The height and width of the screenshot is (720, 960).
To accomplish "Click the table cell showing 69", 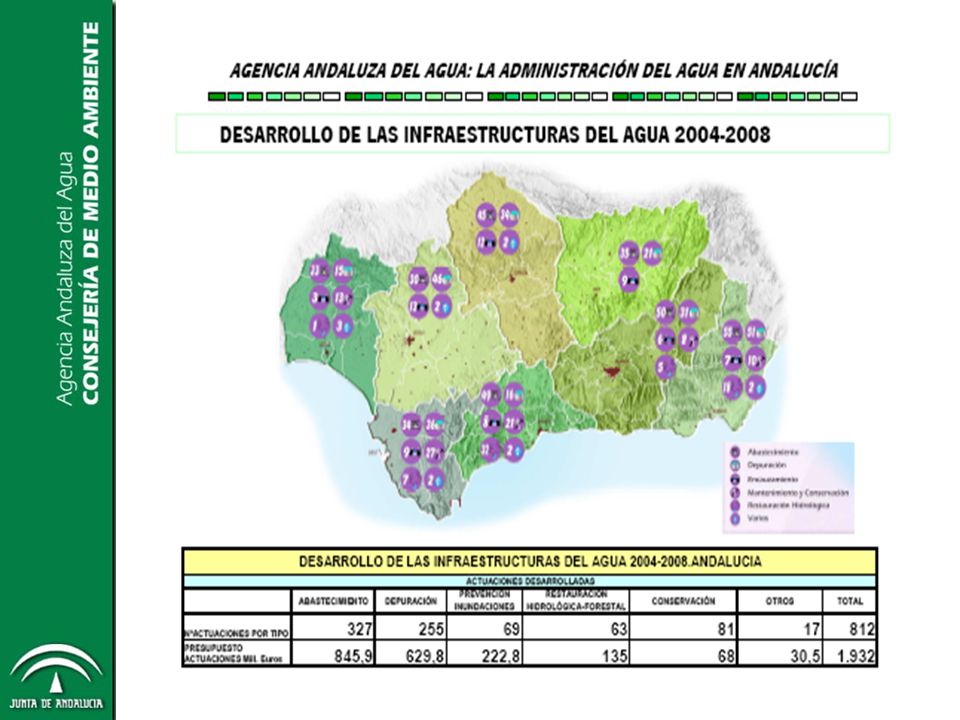I will (484, 628).
